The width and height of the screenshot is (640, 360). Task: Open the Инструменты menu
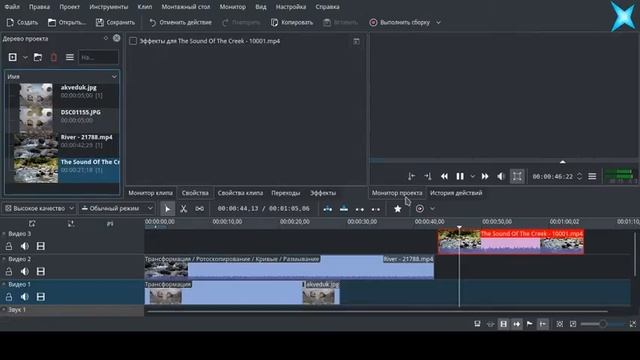[x=109, y=7]
